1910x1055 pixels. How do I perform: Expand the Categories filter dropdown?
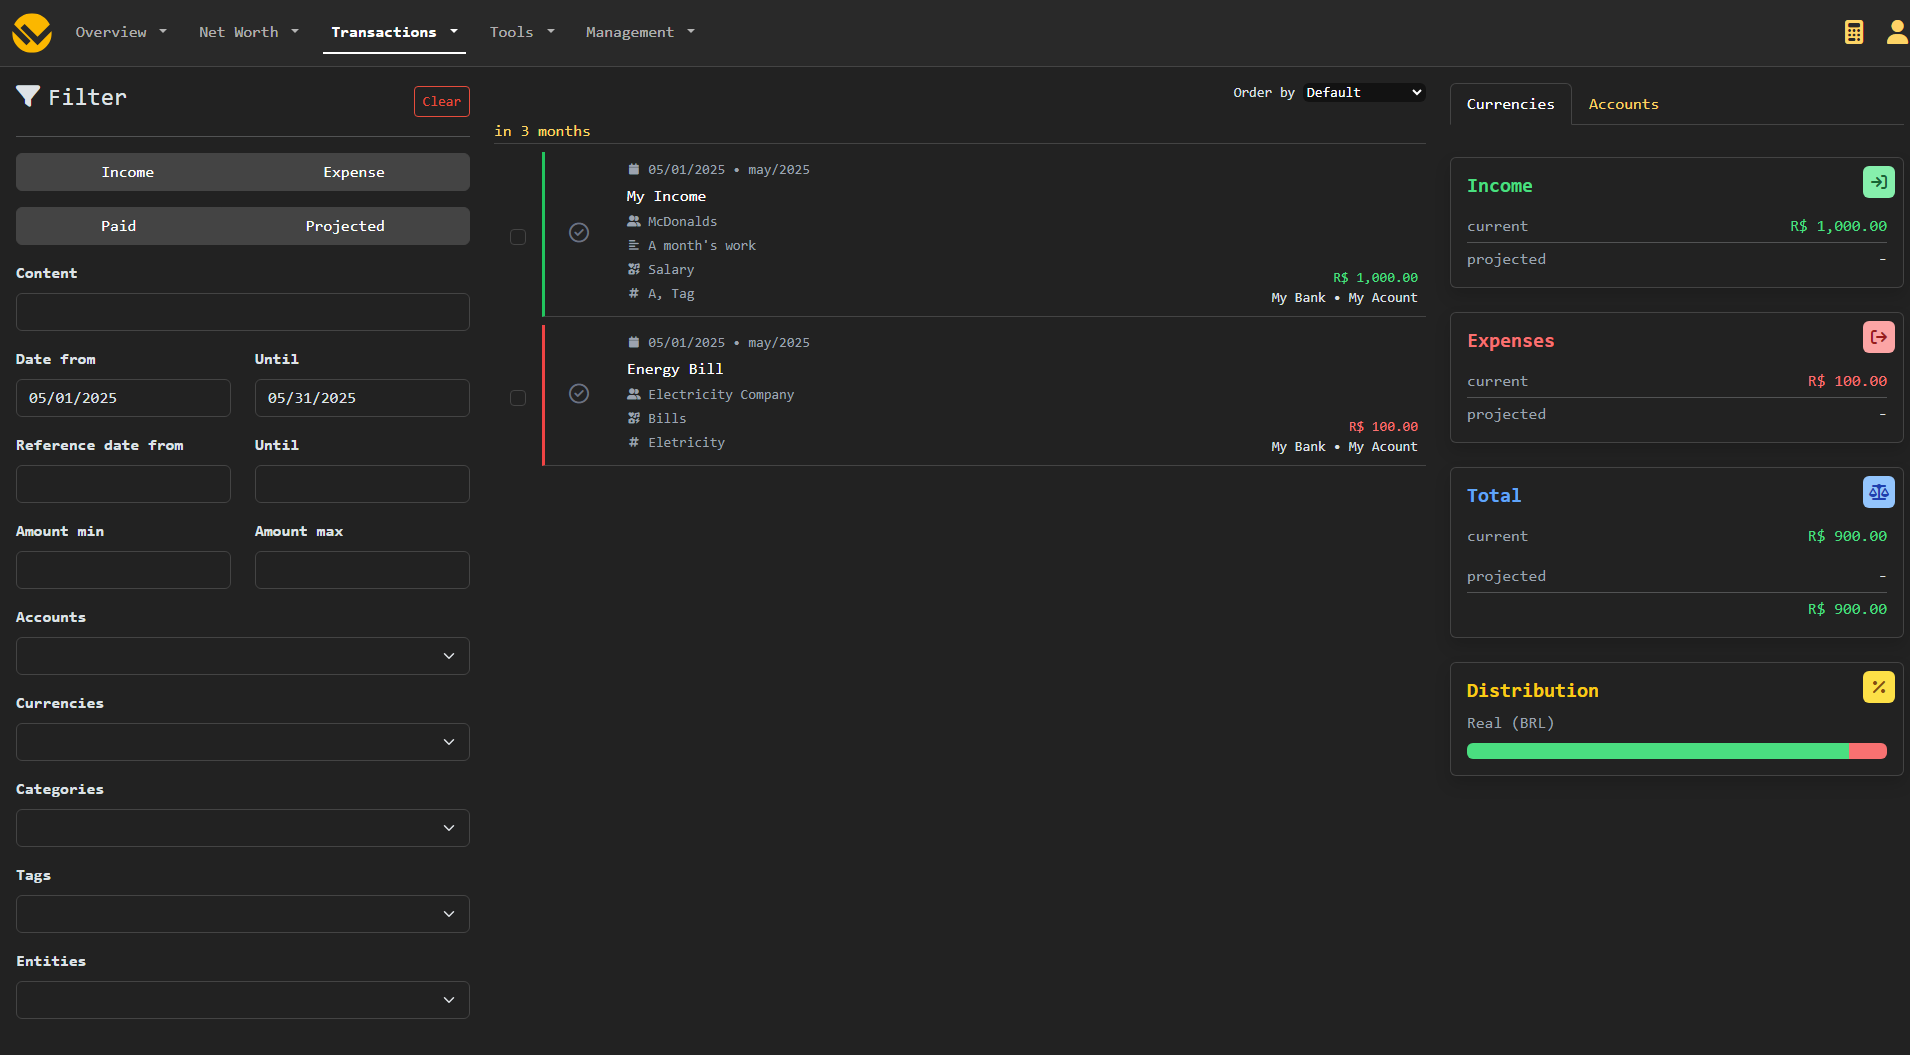pyautogui.click(x=243, y=828)
